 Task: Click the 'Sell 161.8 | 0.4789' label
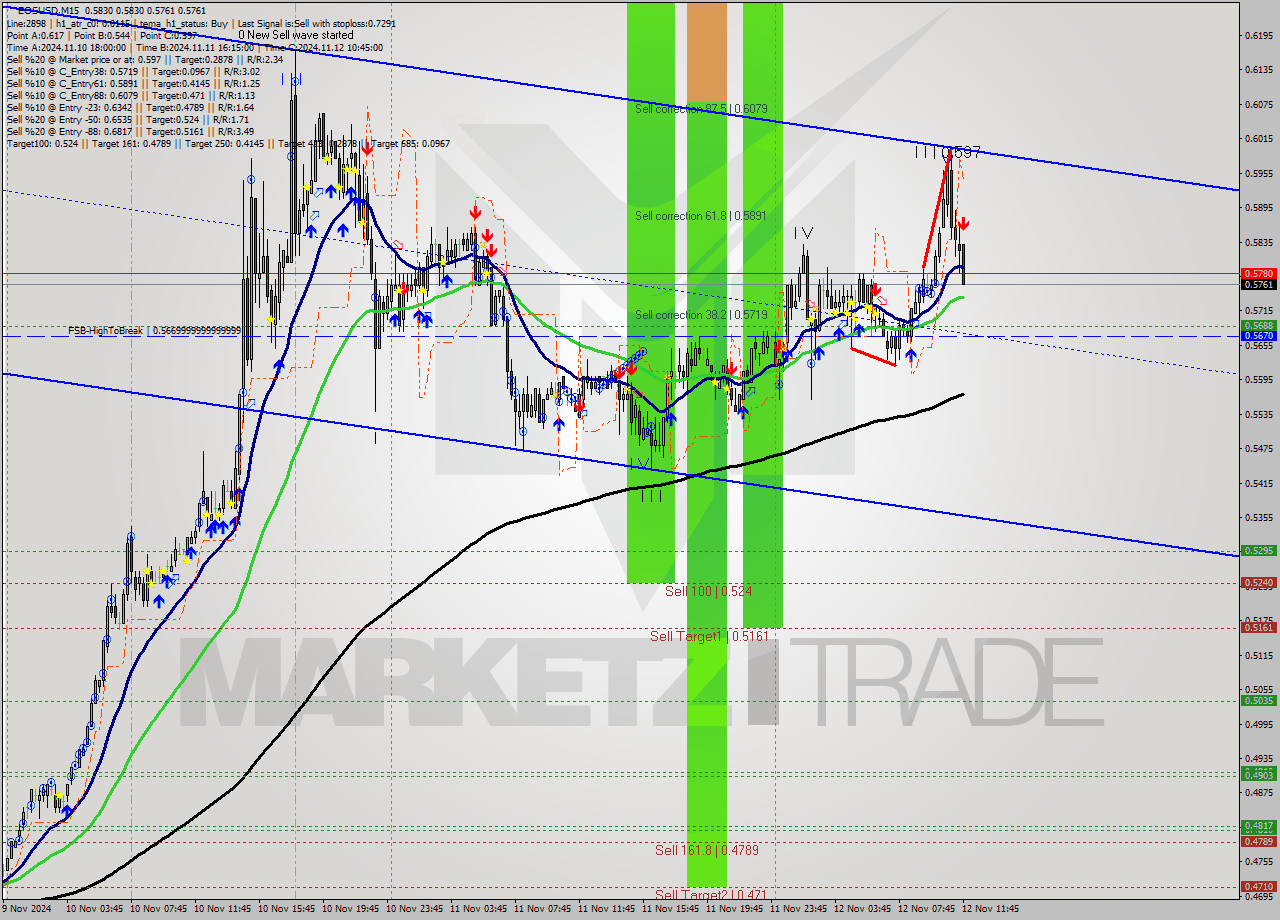pyautogui.click(x=707, y=850)
